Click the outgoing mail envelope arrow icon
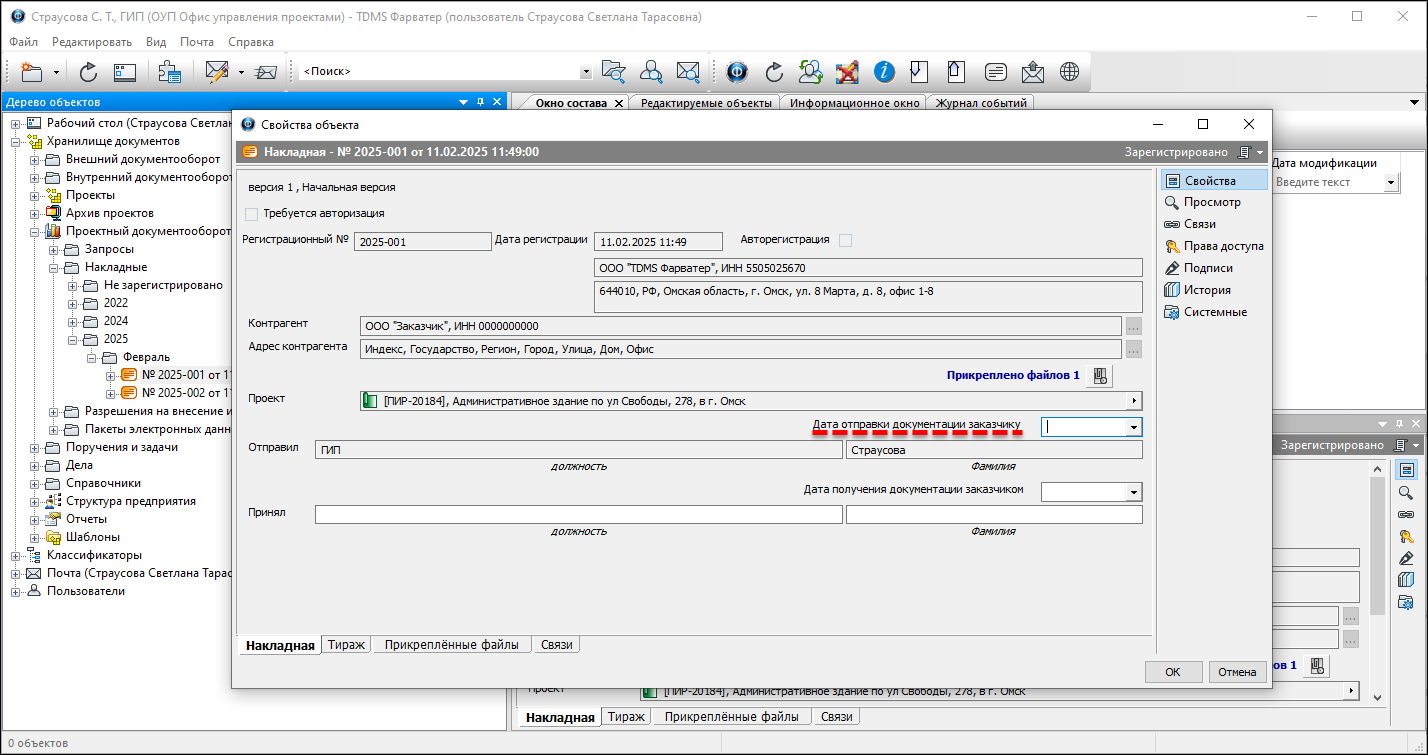Viewport: 1428px width, 755px height. 1033,72
